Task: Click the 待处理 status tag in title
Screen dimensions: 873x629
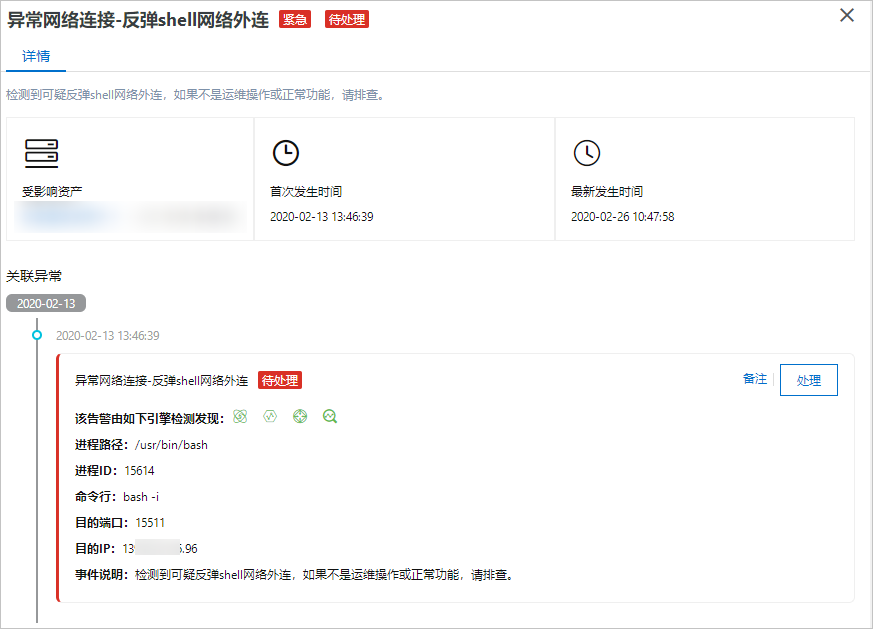Action: coord(347,19)
